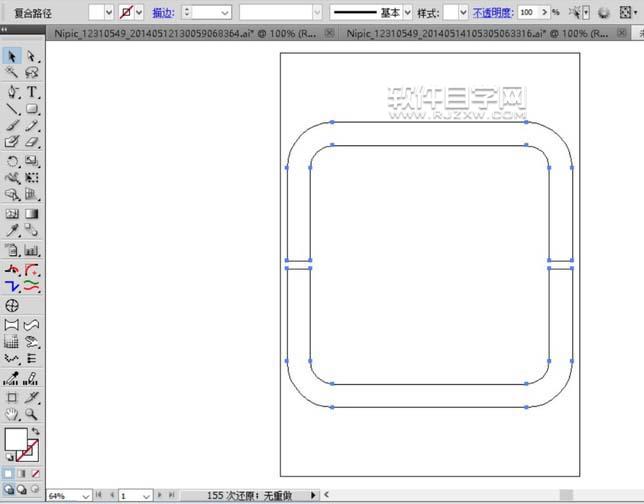Select the Type tool

click(x=32, y=92)
